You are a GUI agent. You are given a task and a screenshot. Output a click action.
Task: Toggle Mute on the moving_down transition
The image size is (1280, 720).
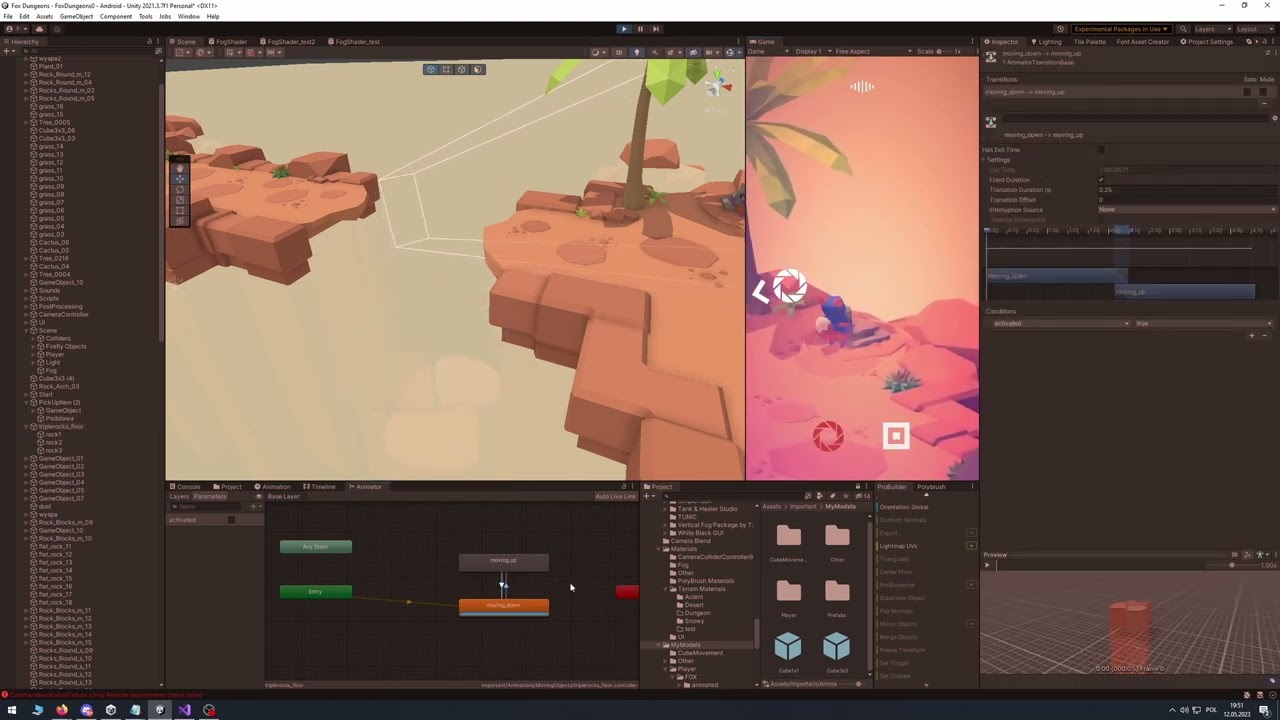click(x=1263, y=92)
